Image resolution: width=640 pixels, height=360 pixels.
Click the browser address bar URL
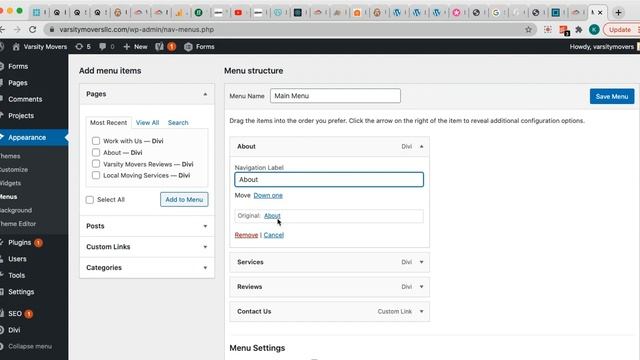pyautogui.click(x=136, y=29)
